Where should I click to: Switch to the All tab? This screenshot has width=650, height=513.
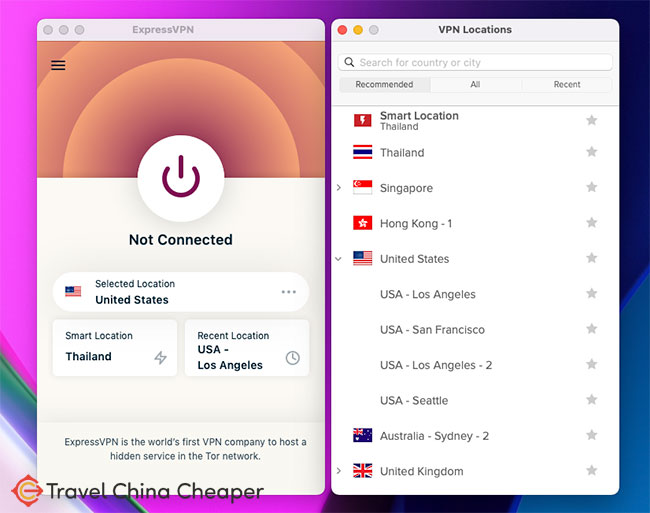(475, 85)
